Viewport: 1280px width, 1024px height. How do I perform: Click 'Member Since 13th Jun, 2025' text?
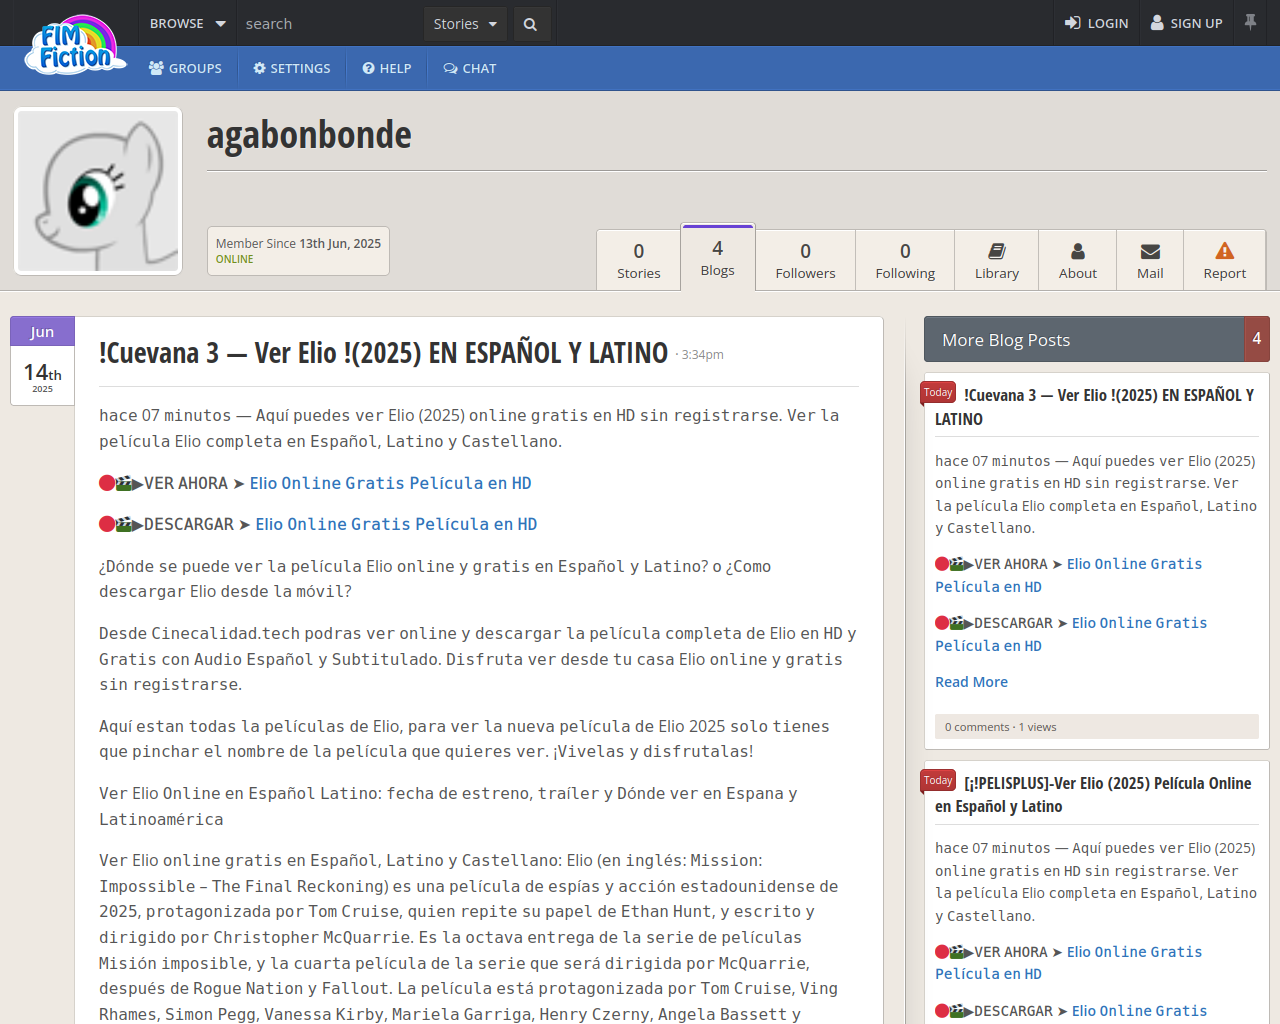(298, 243)
